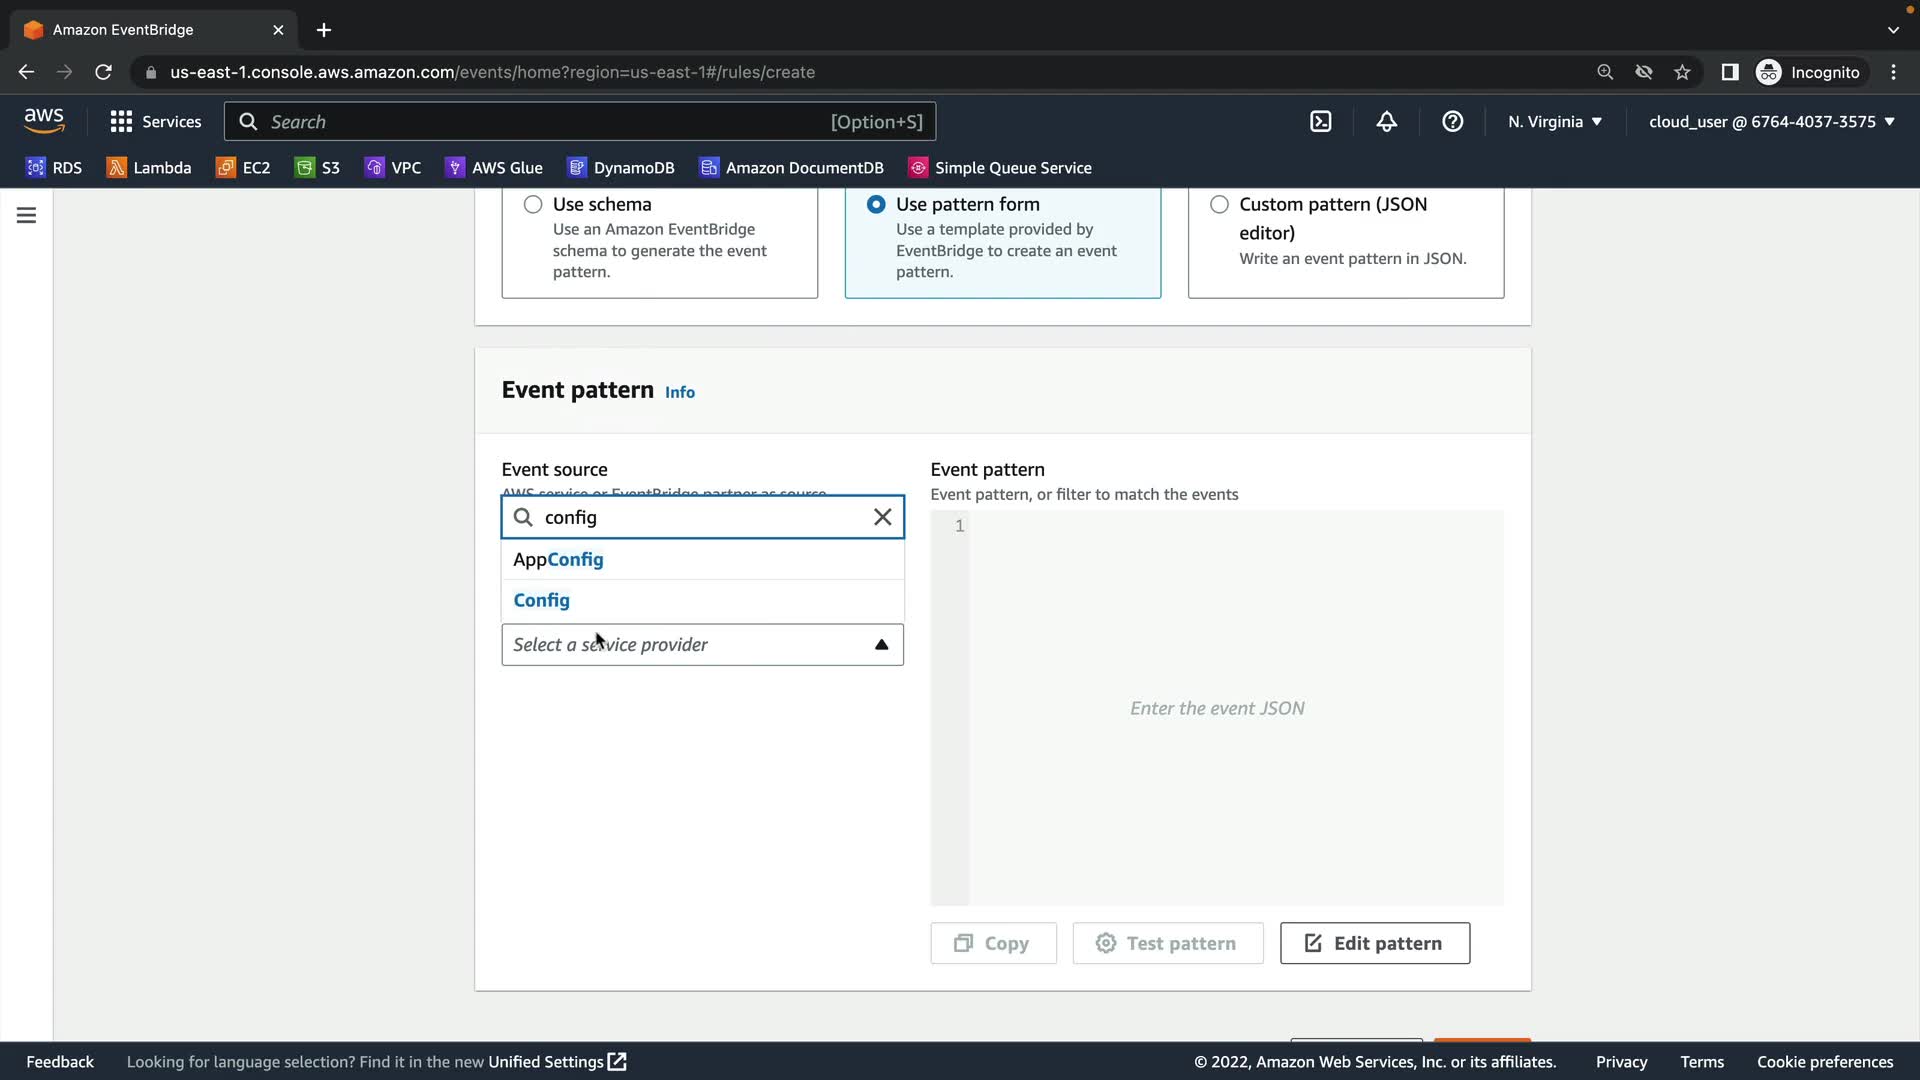Screen dimensions: 1920x1080
Task: Pick AppConfig from the suggestions list
Action: (558, 559)
